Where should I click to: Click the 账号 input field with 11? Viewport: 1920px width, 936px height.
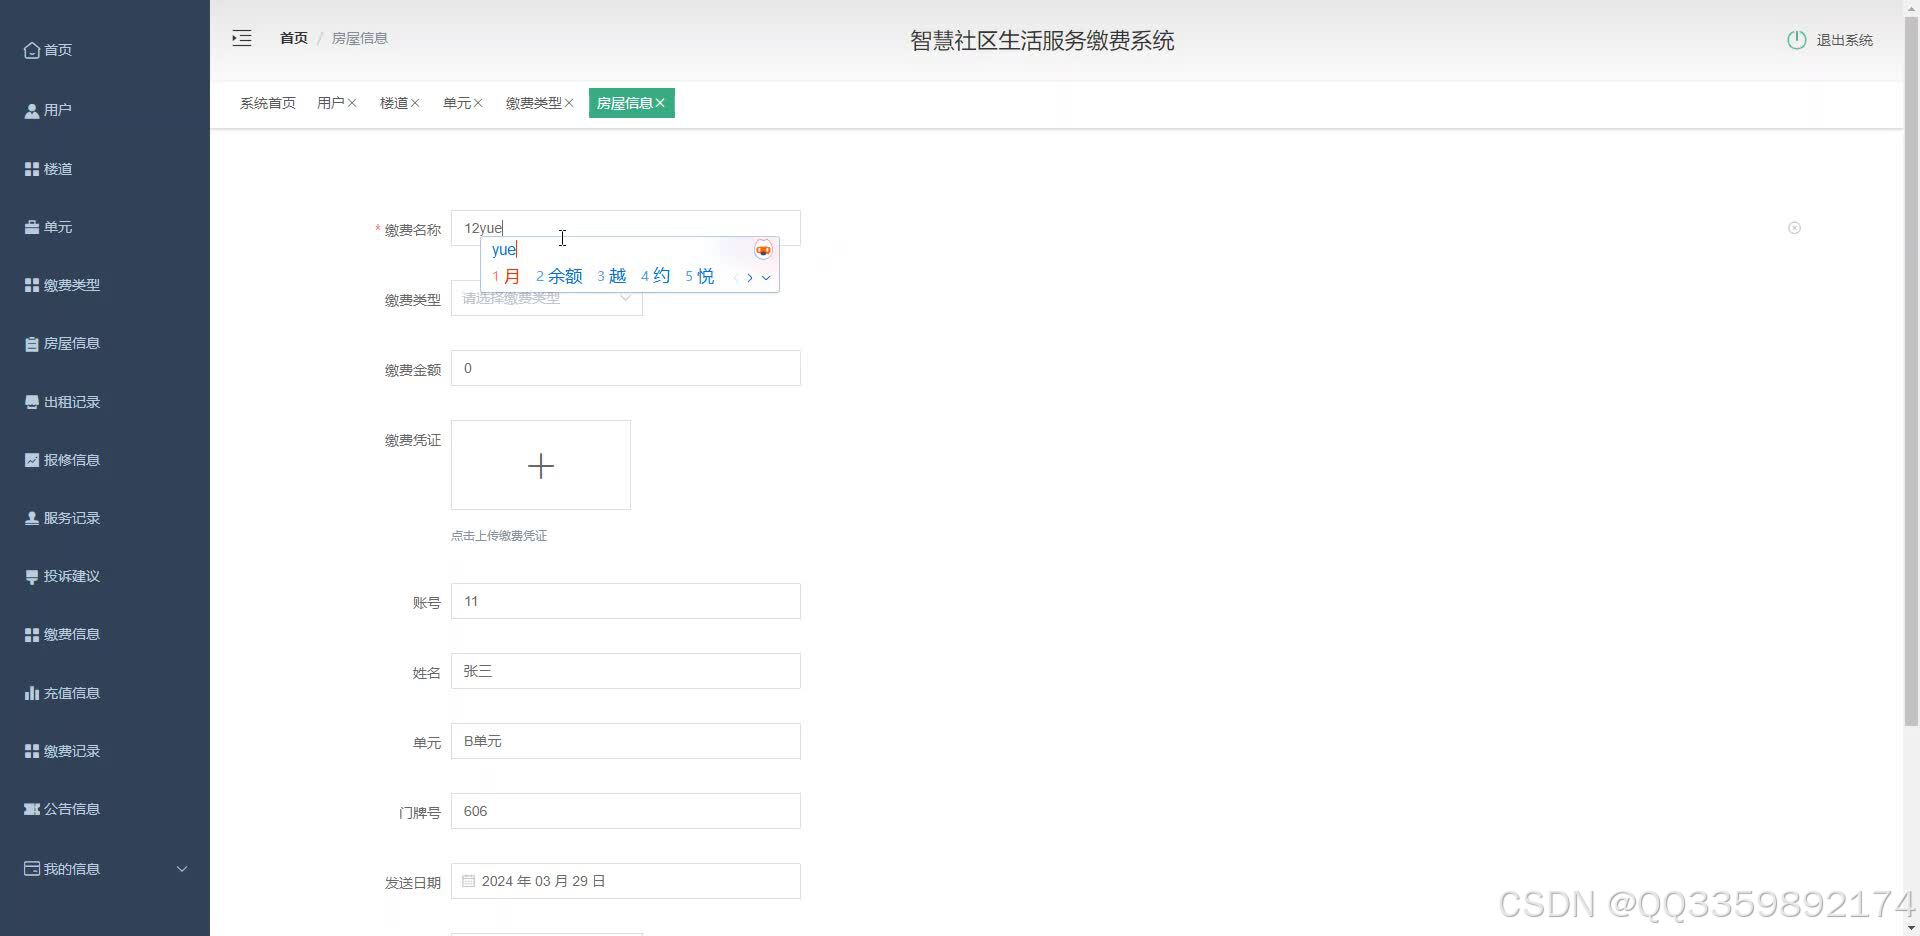click(x=626, y=601)
